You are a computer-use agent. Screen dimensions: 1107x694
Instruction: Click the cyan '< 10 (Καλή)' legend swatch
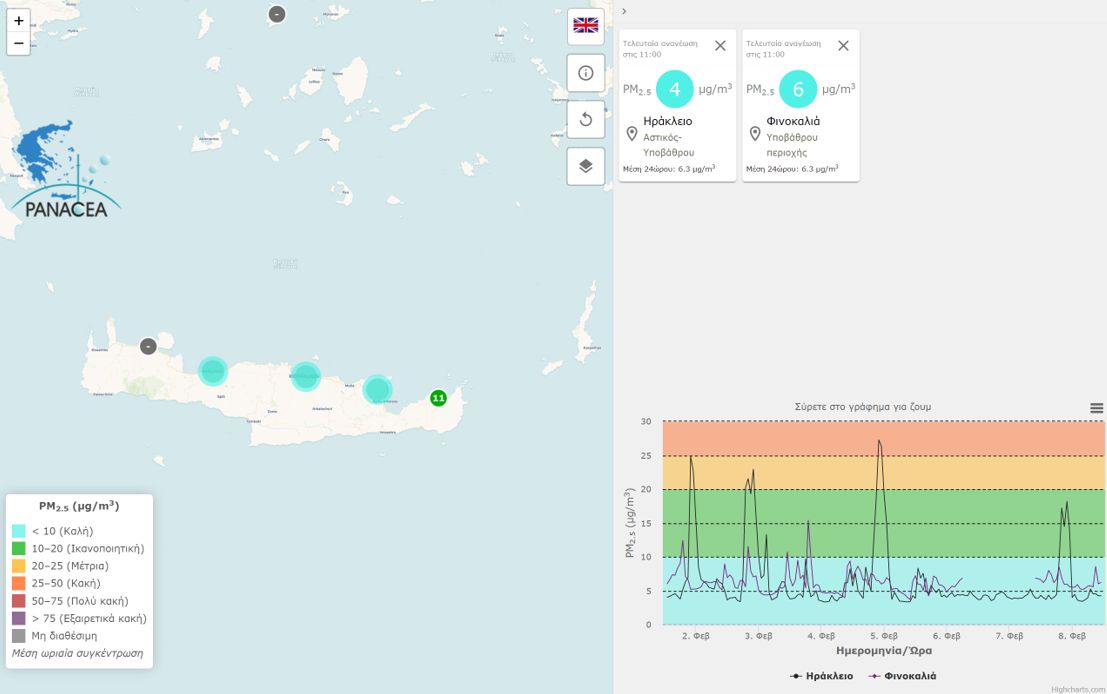click(x=18, y=531)
